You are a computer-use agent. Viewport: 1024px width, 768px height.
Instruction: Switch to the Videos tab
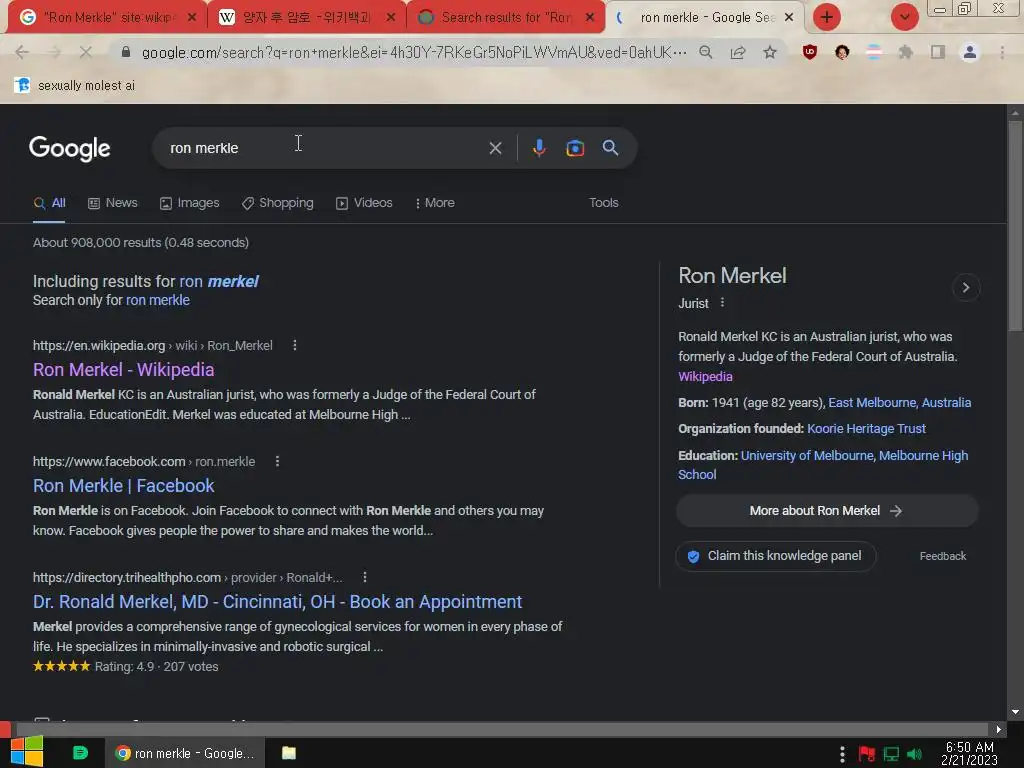click(364, 203)
